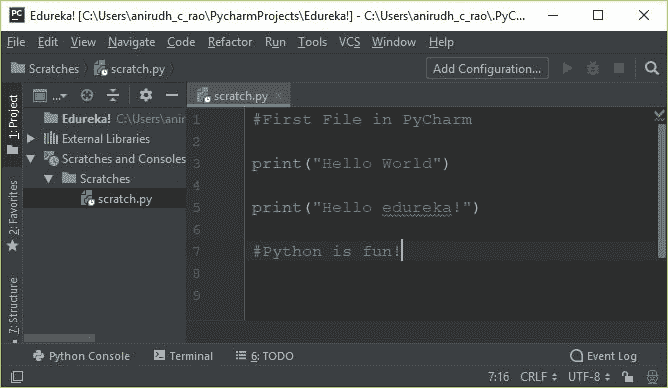
Task: Open the 6: TODO tool window
Action: (265, 356)
